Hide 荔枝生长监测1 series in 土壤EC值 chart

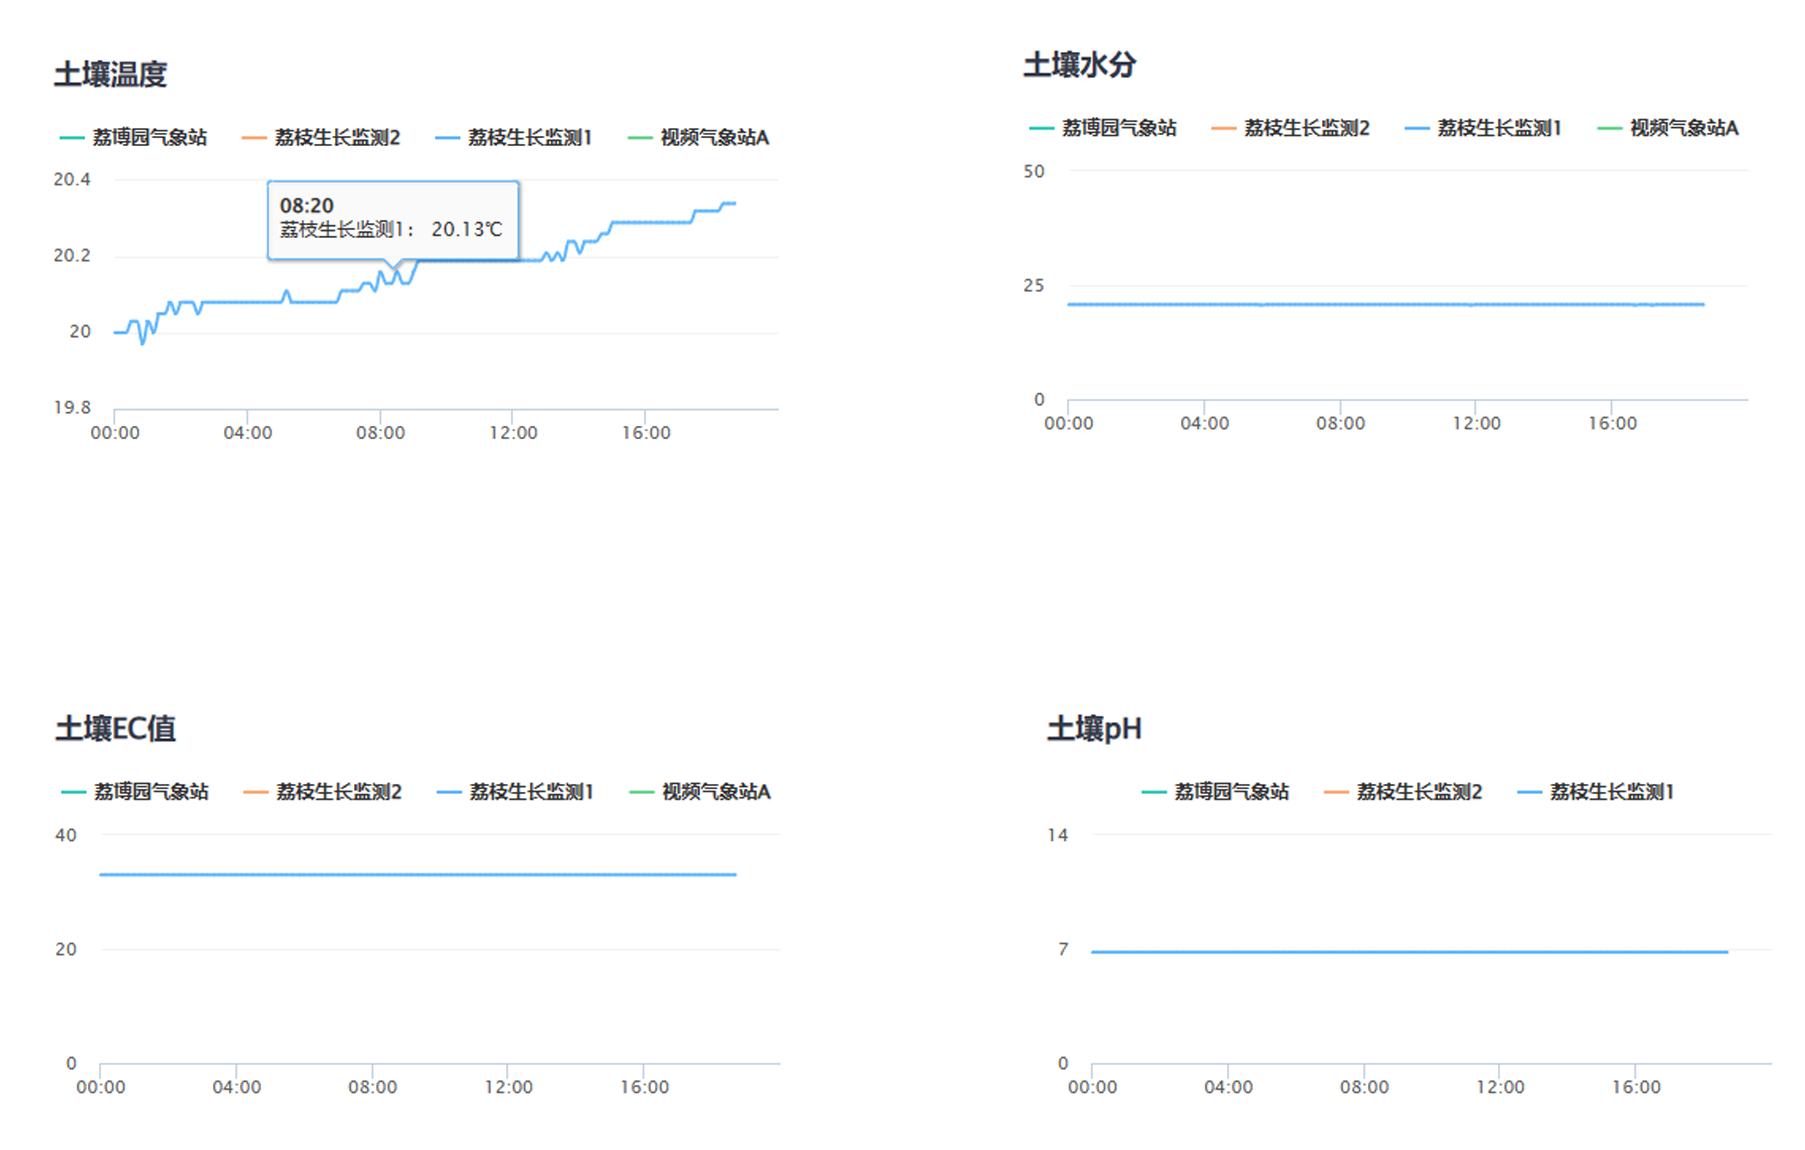pyautogui.click(x=515, y=792)
